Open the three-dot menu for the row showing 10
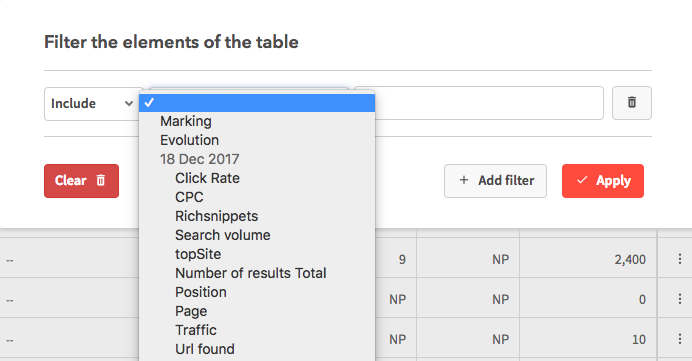 [x=680, y=339]
